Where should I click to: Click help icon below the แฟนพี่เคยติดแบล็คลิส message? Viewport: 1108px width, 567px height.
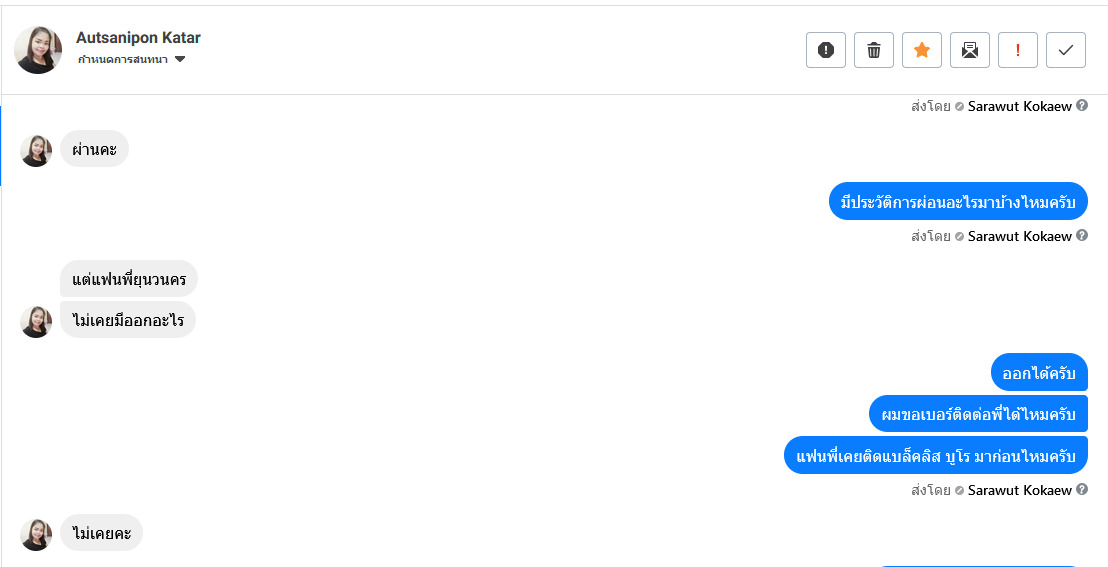pyautogui.click(x=1082, y=490)
